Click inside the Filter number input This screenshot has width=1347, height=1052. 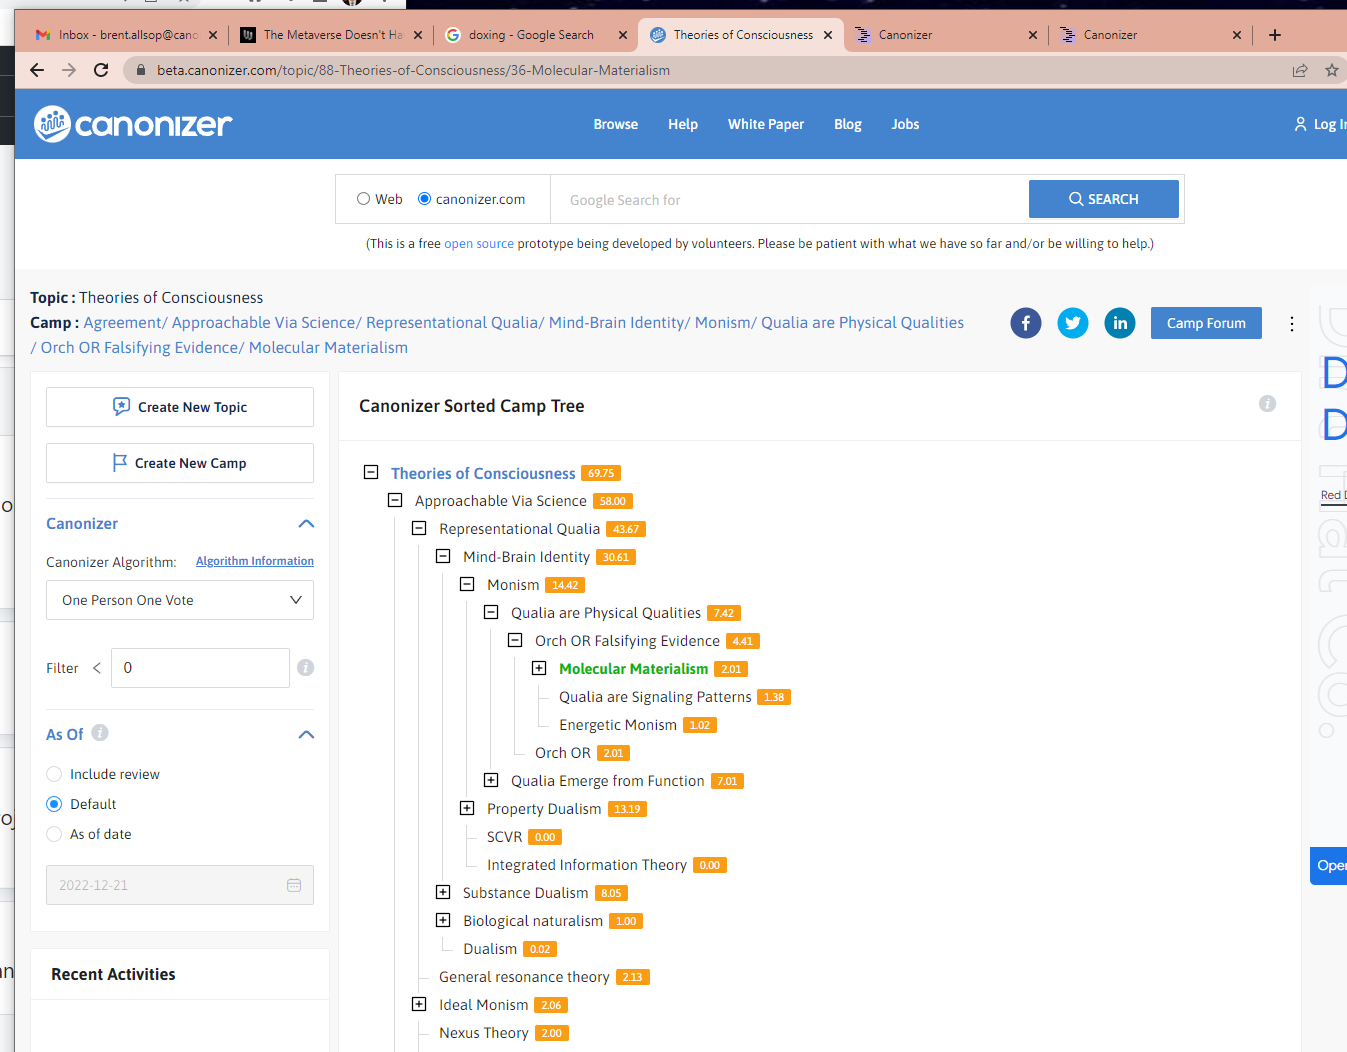coord(200,667)
